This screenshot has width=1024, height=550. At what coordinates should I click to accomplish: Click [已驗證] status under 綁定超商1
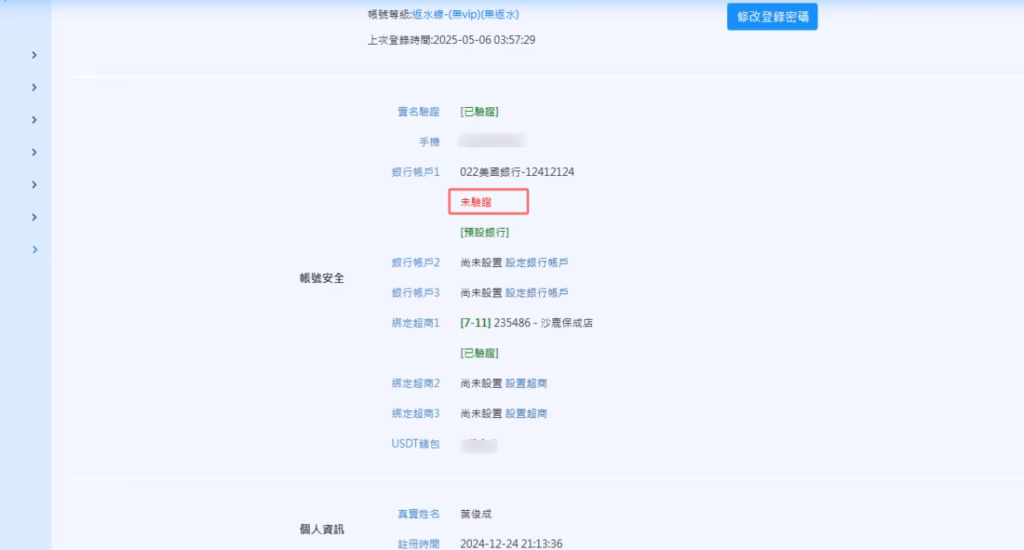[479, 353]
